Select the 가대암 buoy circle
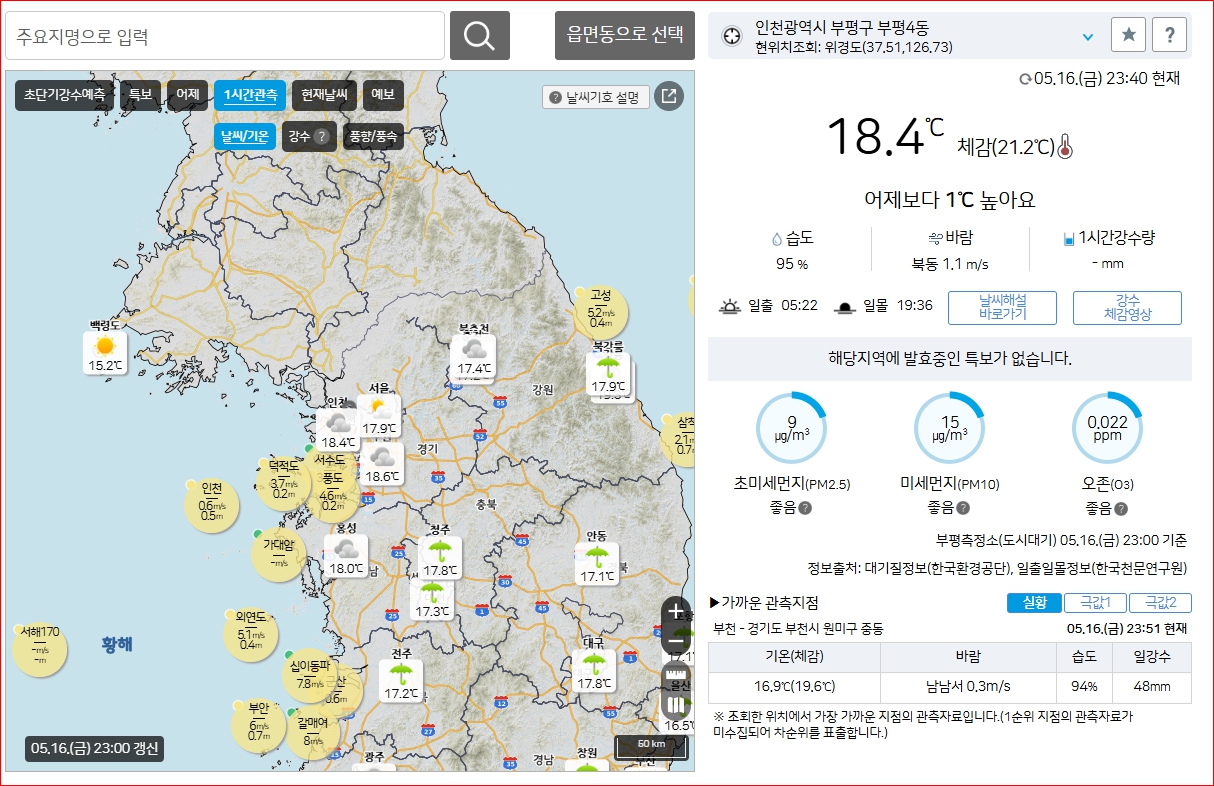Viewport: 1214px width, 786px height. [x=278, y=555]
